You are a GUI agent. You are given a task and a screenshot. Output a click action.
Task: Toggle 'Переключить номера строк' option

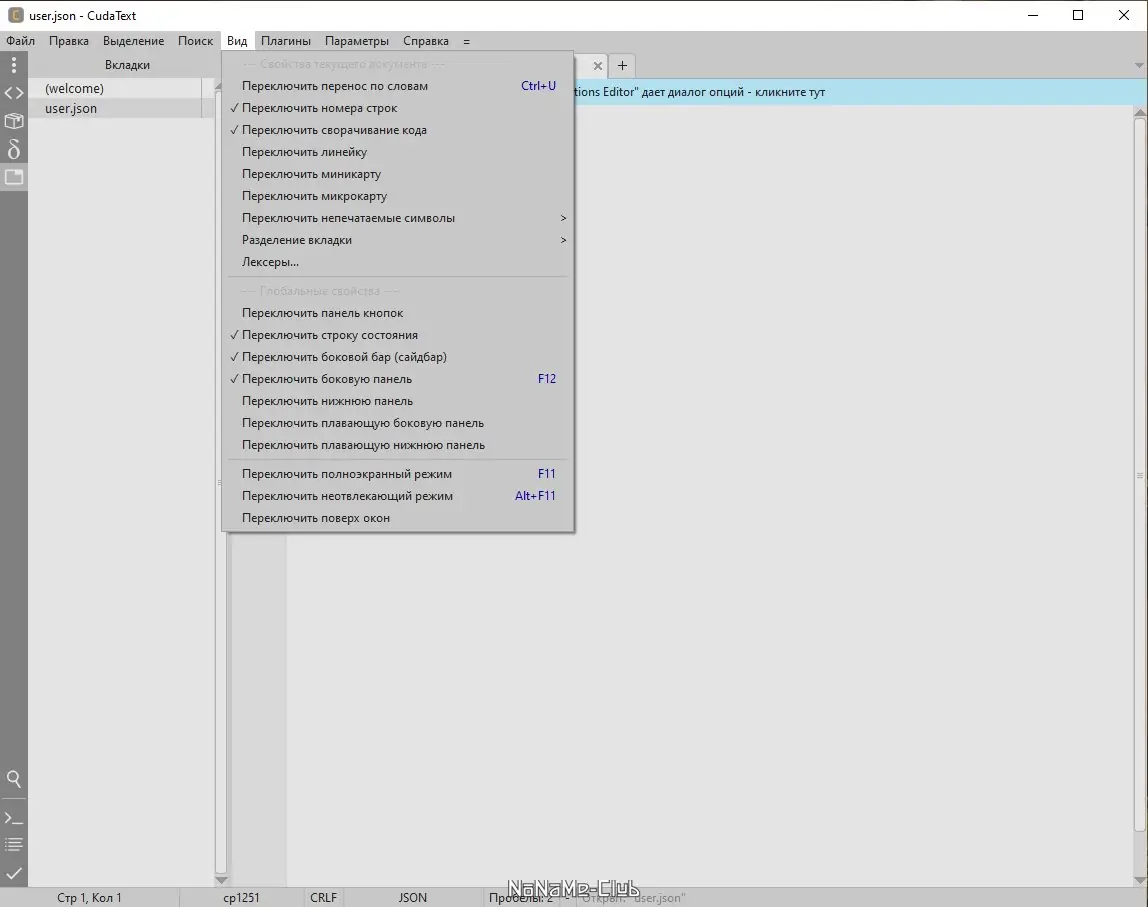tap(320, 107)
